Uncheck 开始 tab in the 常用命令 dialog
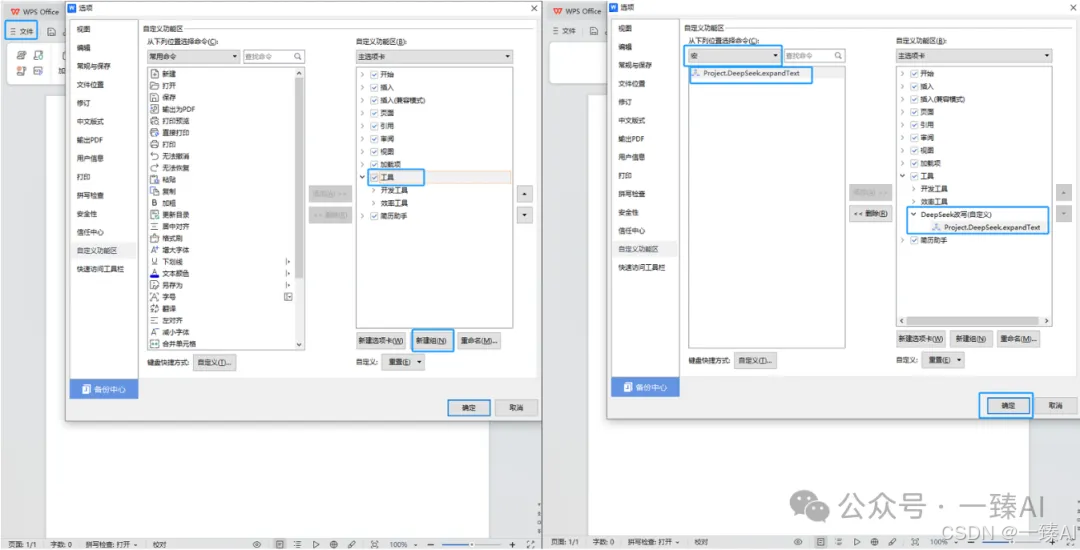Viewport: 1080px width, 550px height. coord(374,74)
